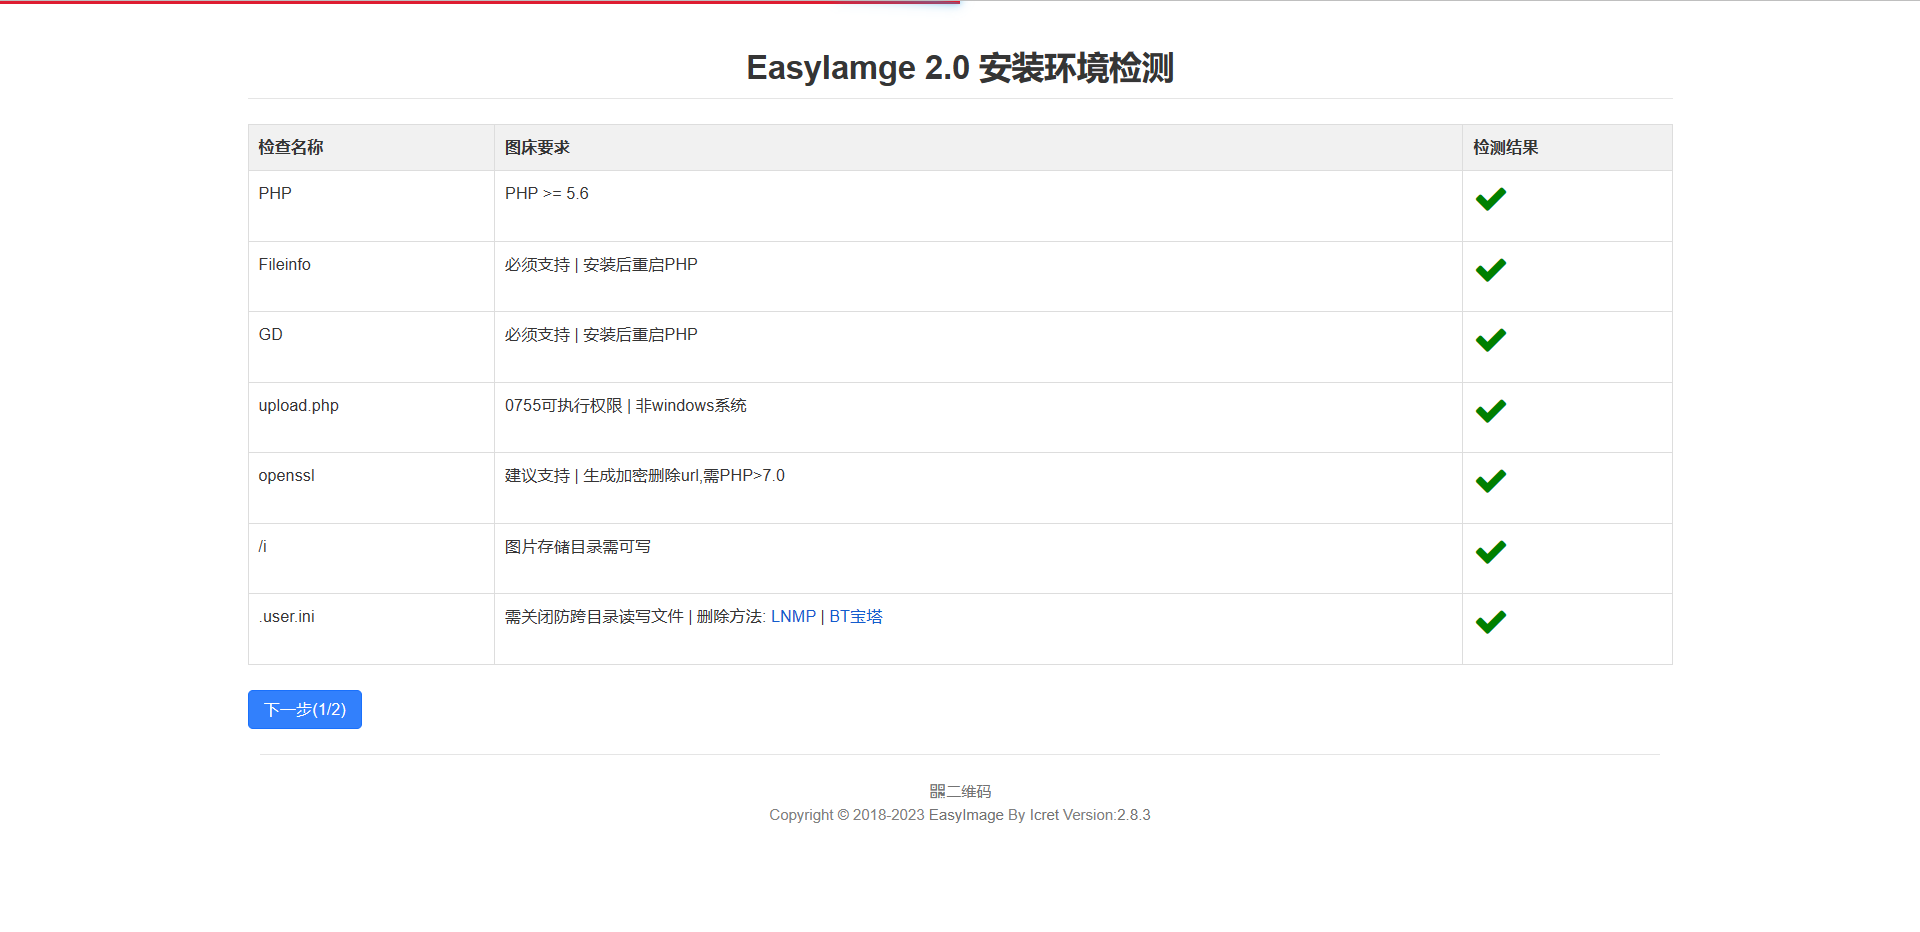Click the 图床要求 column header

[x=537, y=148]
